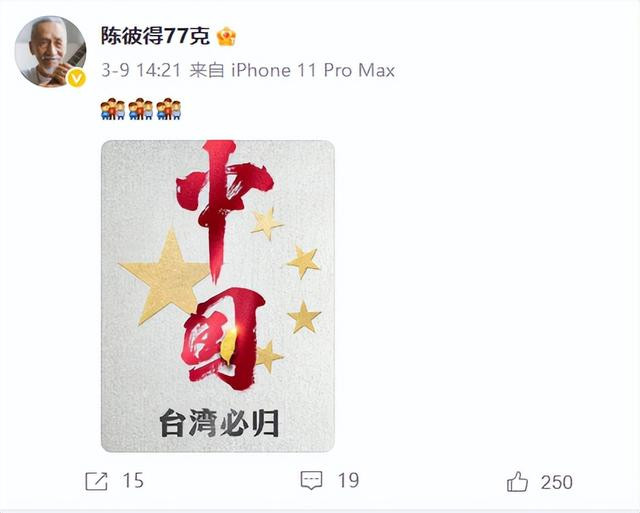Open the comments speech bubble icon
The height and width of the screenshot is (513, 640).
[x=311, y=480]
